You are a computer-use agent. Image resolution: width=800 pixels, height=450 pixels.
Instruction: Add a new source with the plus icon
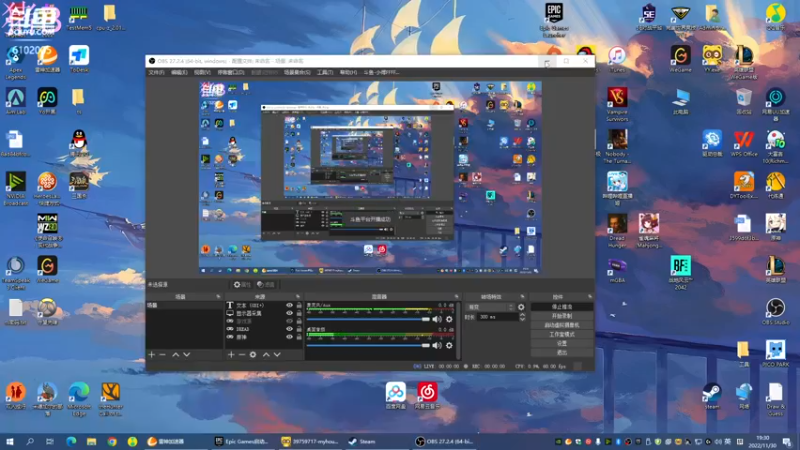[231, 355]
